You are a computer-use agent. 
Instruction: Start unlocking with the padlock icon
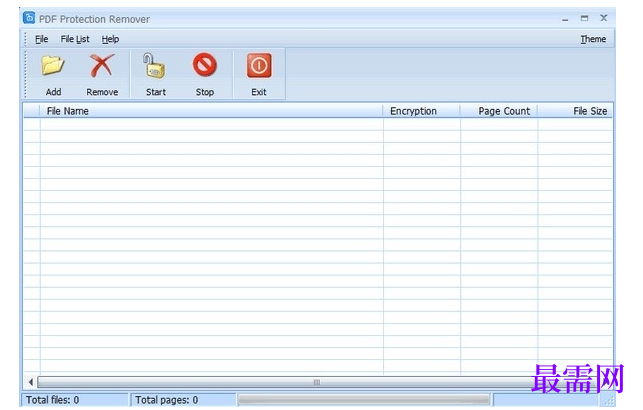coord(155,66)
